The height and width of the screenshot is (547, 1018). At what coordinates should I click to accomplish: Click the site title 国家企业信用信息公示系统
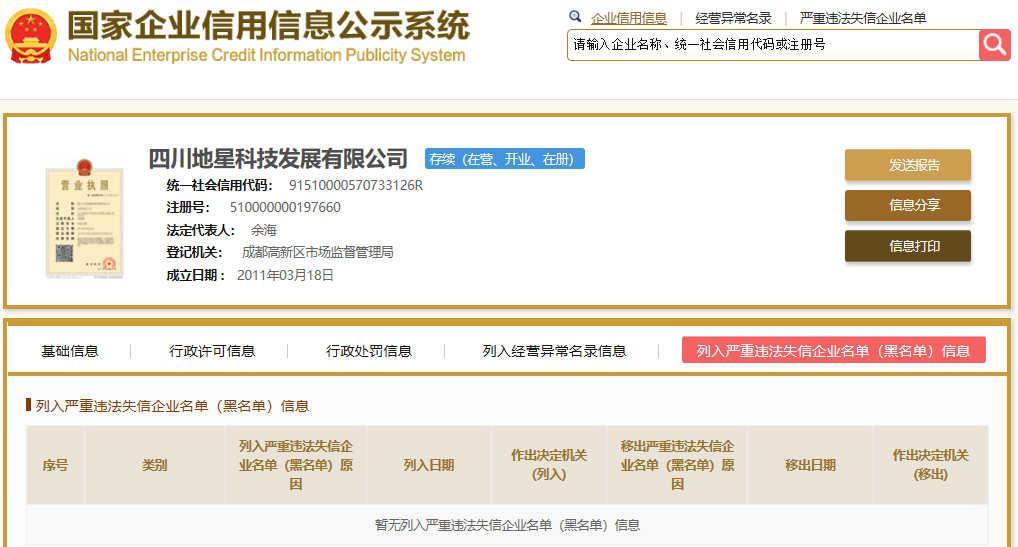(x=268, y=25)
